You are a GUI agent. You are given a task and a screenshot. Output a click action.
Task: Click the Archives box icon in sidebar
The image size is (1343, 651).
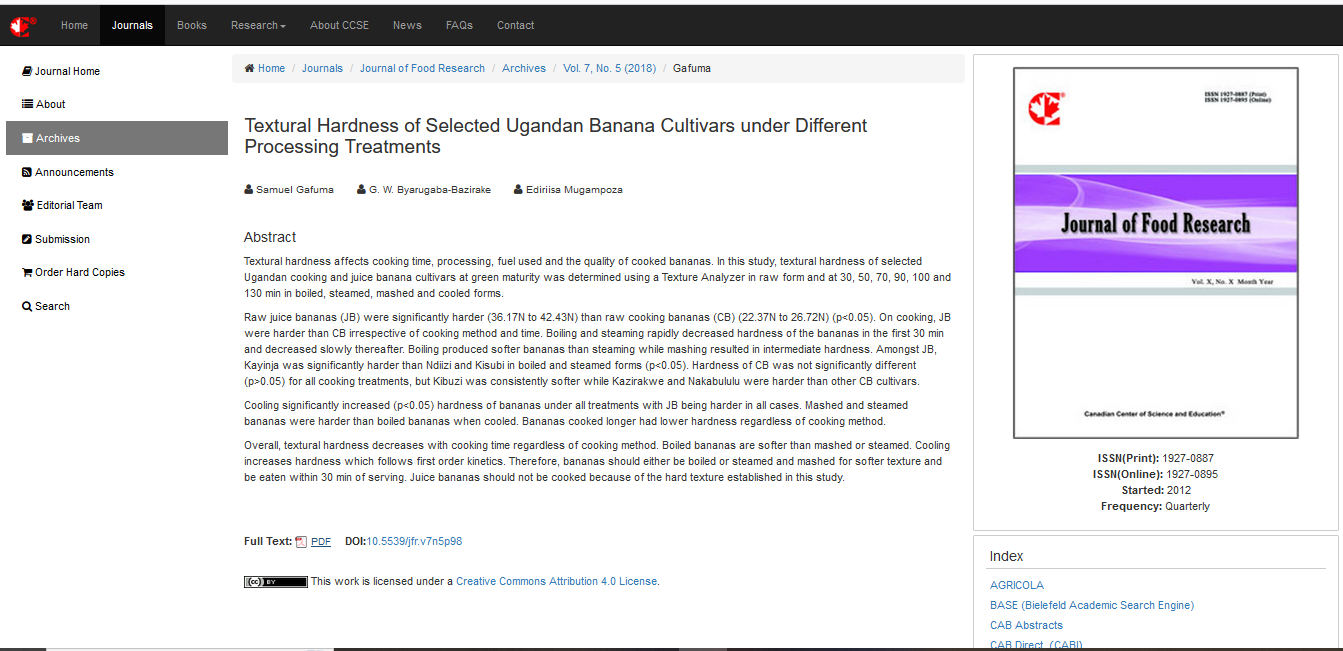(27, 138)
